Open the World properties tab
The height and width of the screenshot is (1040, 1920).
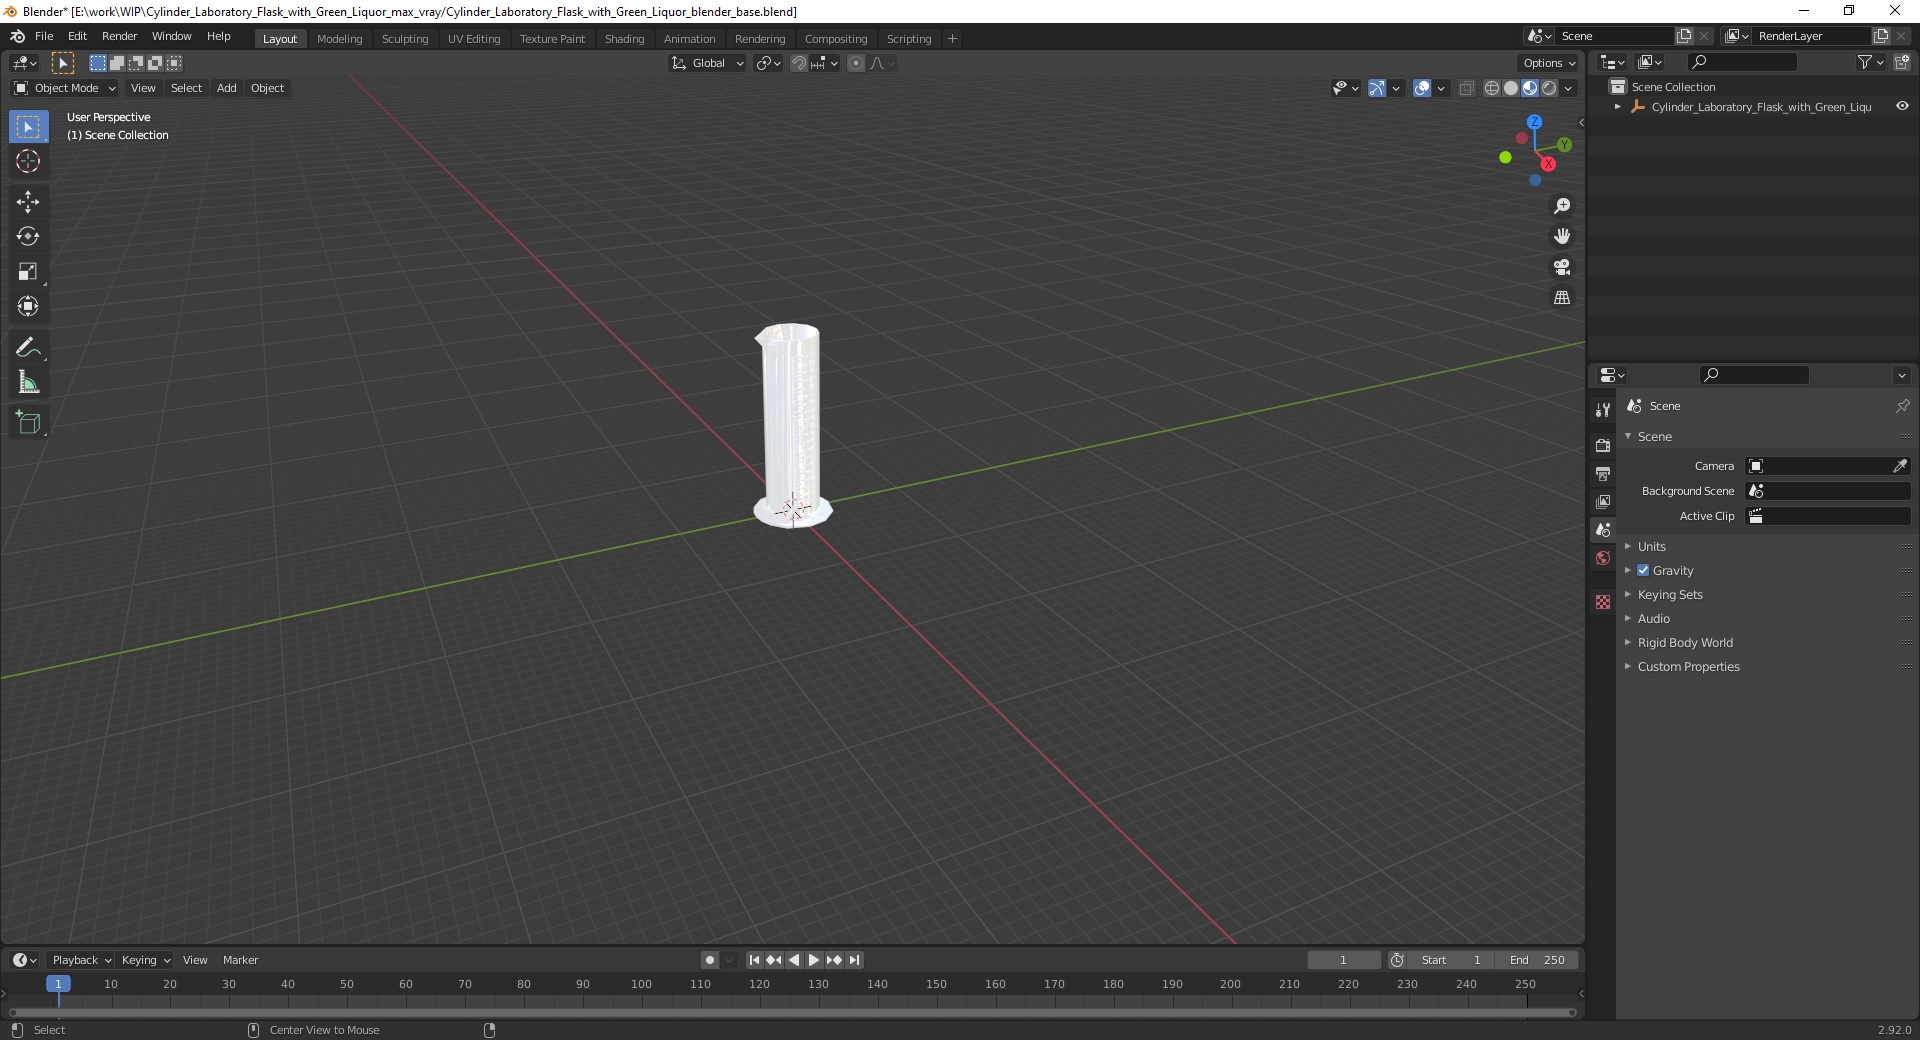(1603, 558)
